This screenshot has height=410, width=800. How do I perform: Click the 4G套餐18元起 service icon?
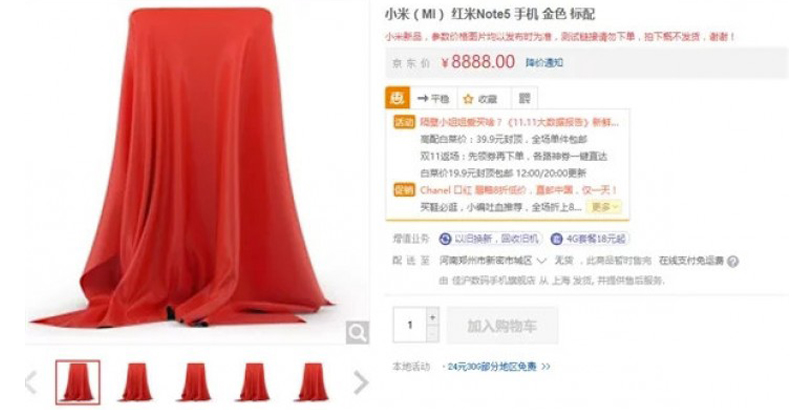[556, 239]
